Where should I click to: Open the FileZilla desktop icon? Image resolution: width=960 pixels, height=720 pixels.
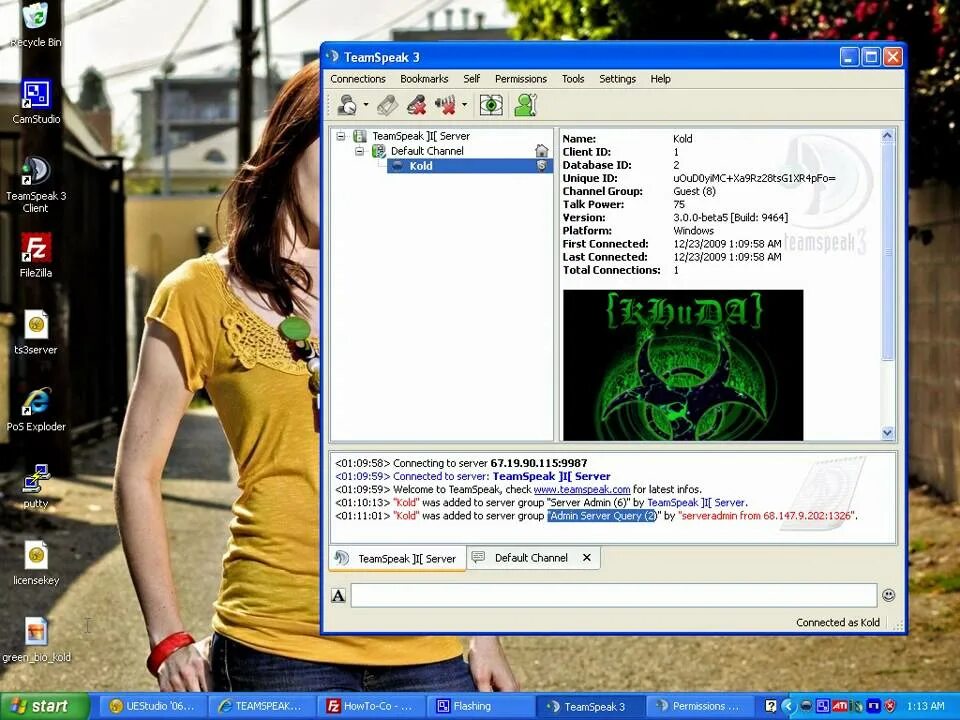point(36,255)
